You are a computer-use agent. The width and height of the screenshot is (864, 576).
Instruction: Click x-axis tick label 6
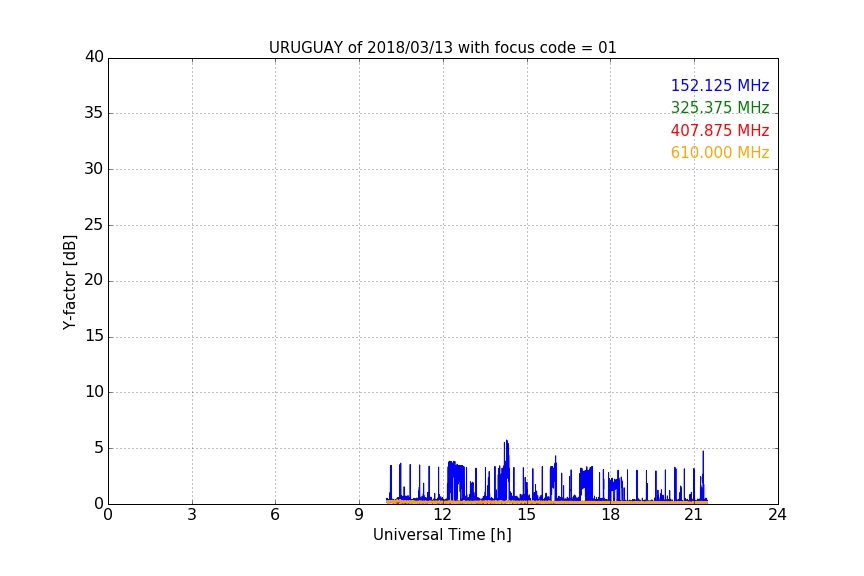pyautogui.click(x=275, y=515)
